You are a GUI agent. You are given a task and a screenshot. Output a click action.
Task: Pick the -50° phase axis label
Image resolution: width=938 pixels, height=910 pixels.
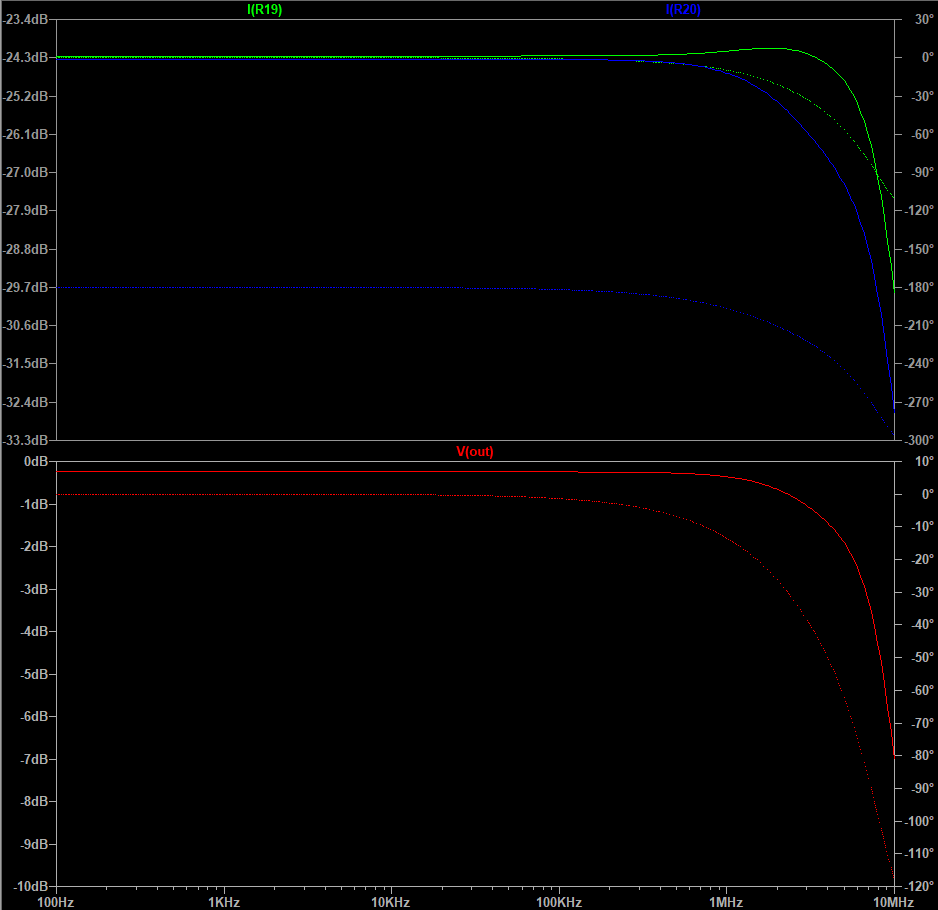pyautogui.click(x=924, y=658)
